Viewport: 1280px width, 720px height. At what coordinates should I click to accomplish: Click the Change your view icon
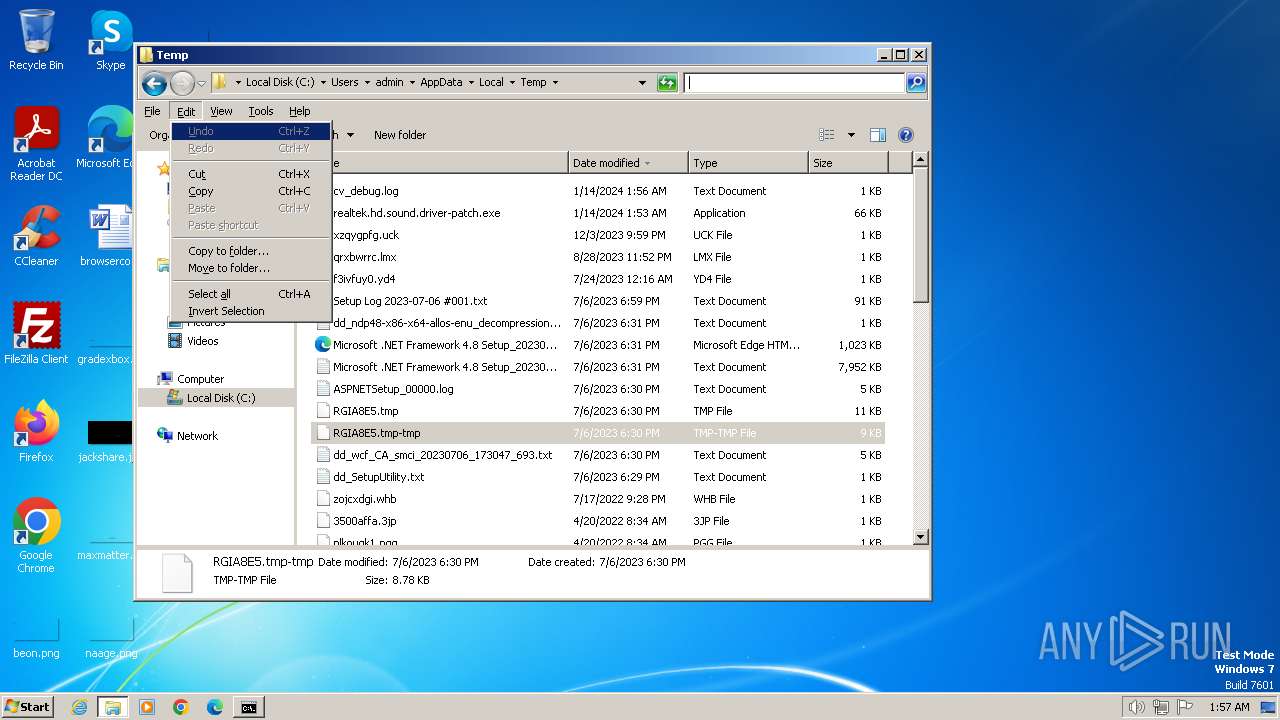pos(827,135)
